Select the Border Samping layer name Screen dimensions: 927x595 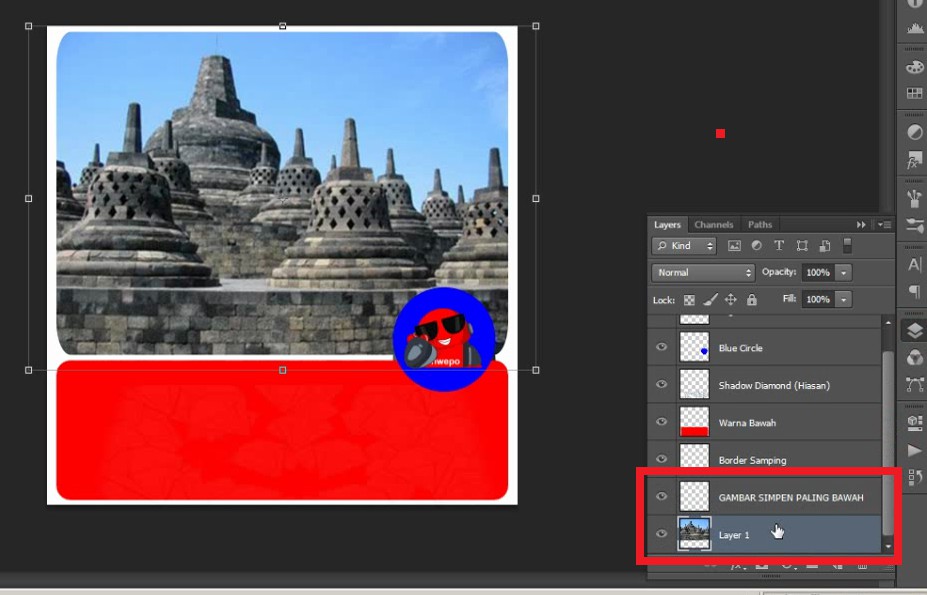tap(752, 460)
